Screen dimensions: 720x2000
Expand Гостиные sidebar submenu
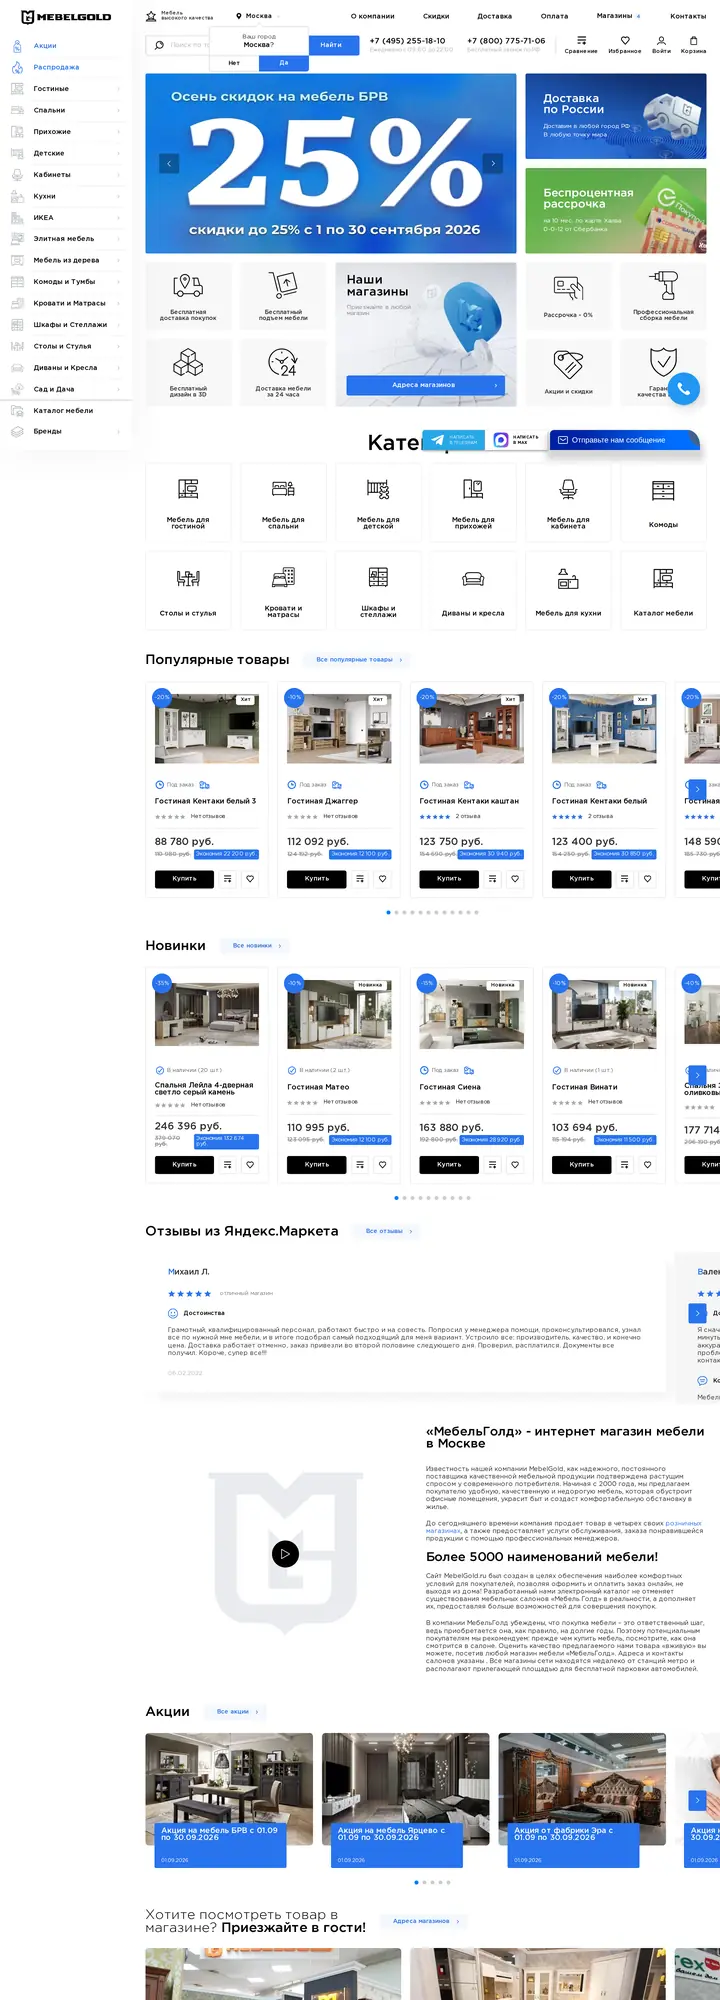tap(118, 89)
